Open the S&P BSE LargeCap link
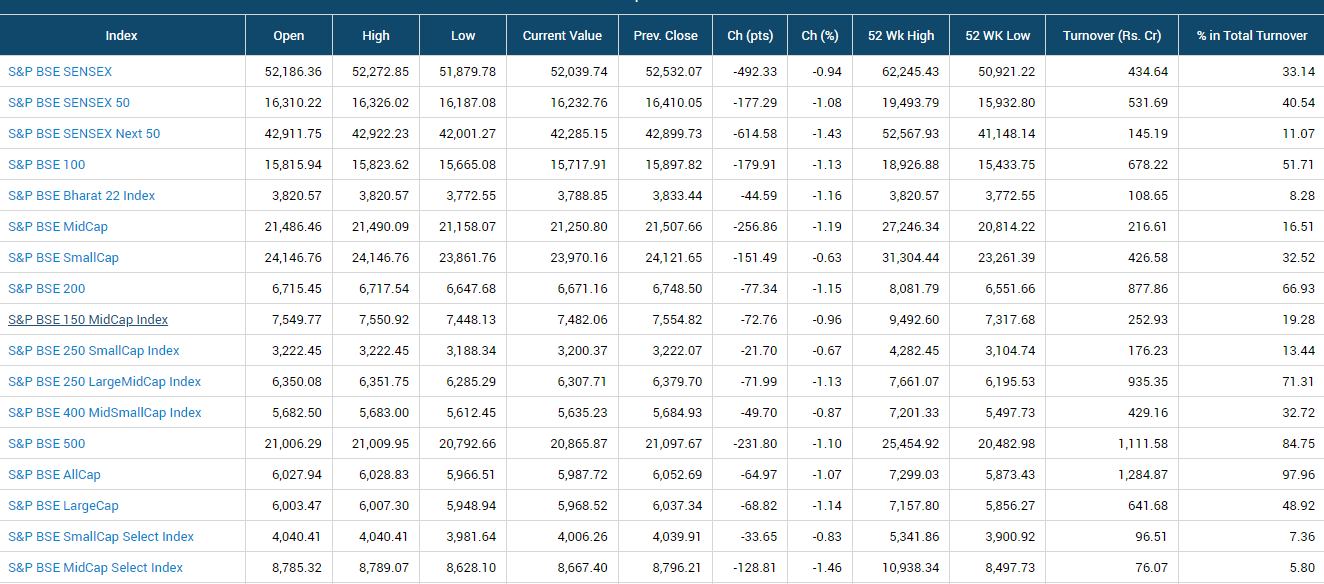 pyautogui.click(x=63, y=506)
